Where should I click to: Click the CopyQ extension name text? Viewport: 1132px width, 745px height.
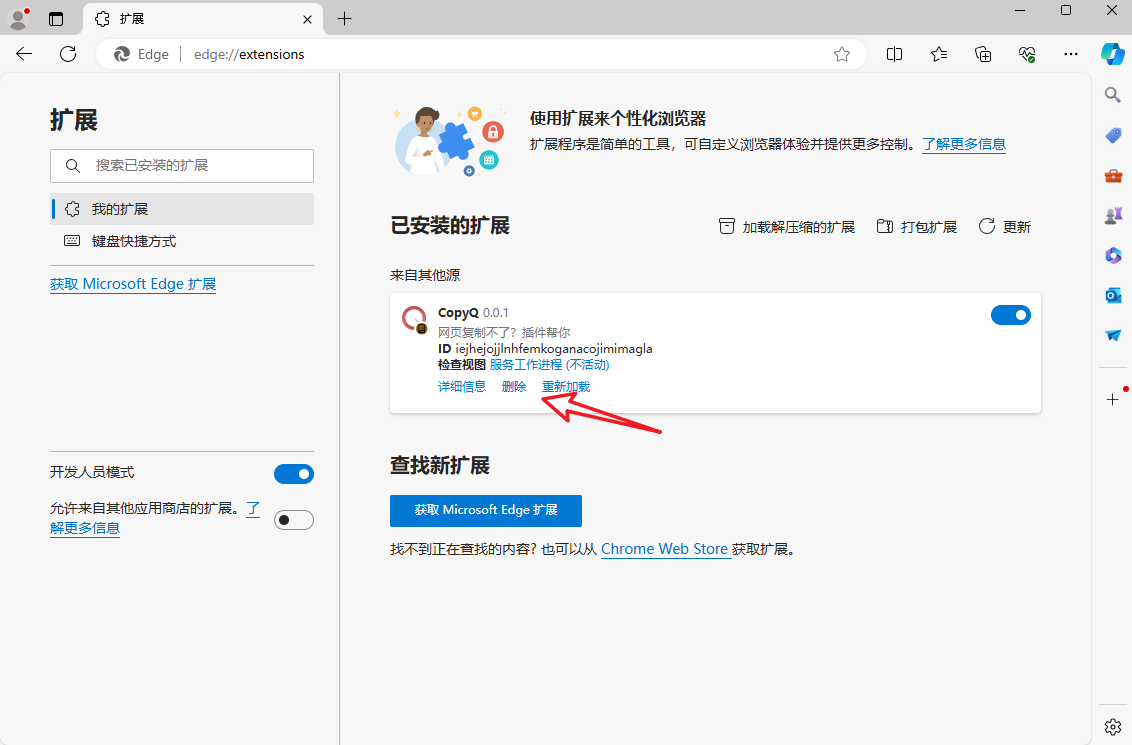tap(458, 313)
